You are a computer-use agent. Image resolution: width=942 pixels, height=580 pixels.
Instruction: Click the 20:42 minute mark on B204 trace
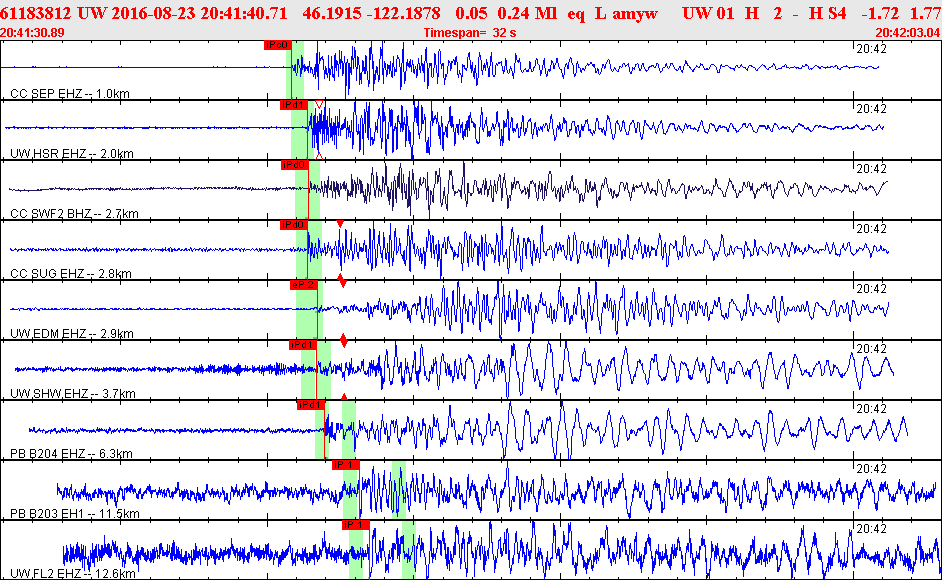pos(871,409)
